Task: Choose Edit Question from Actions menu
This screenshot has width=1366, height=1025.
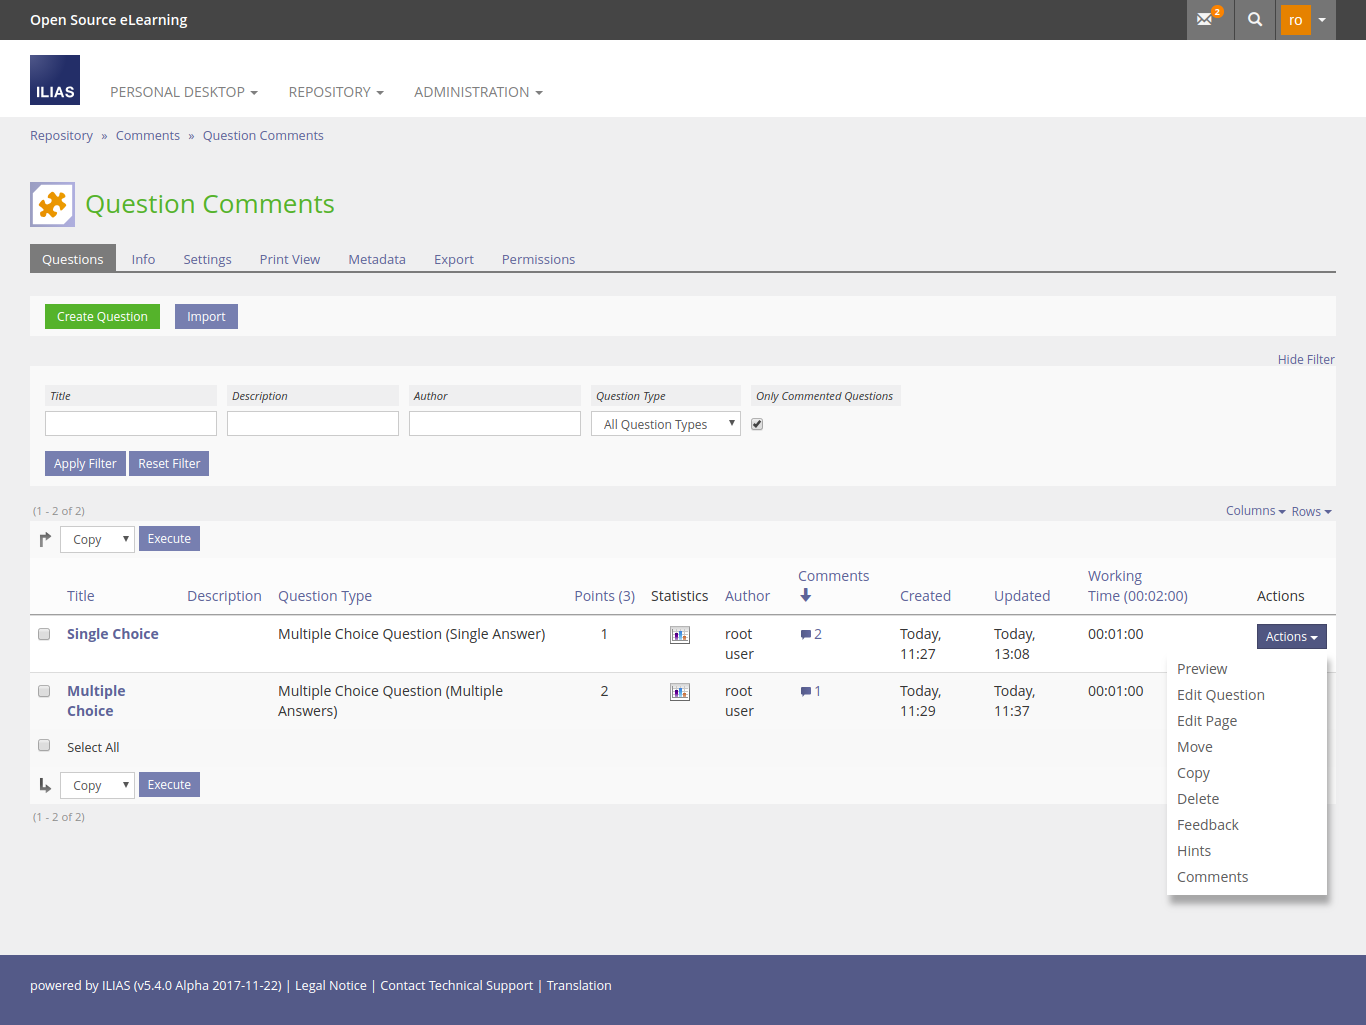Action: pos(1220,695)
